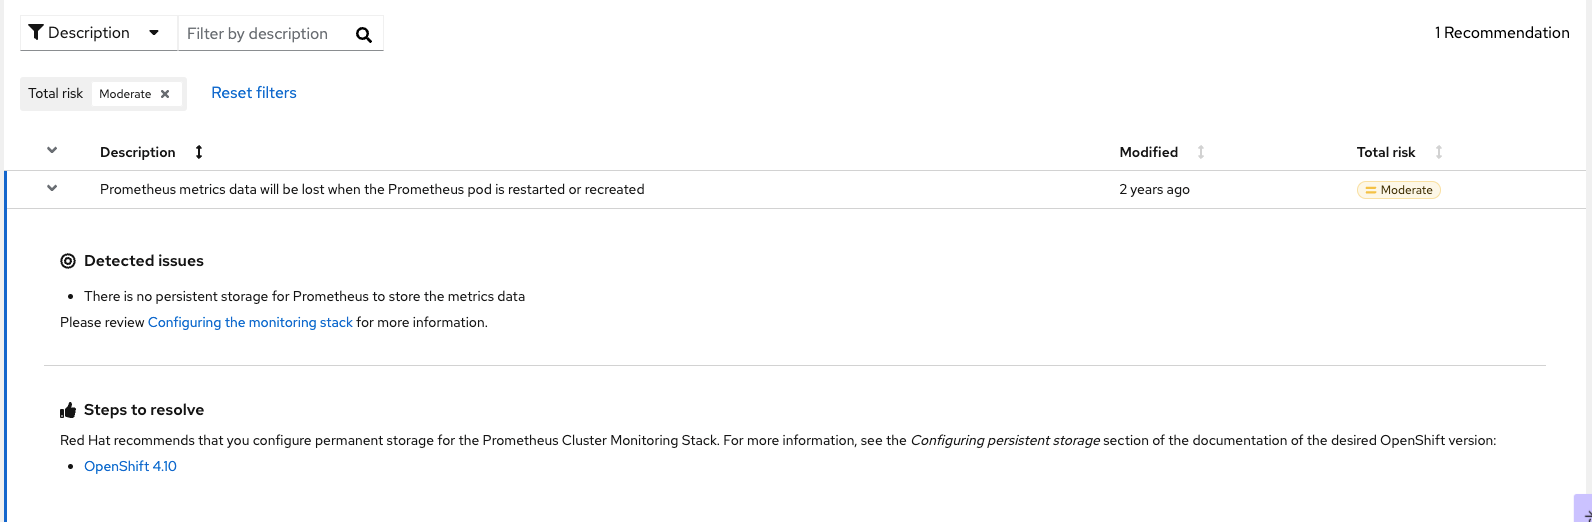
Task: Open the OpenShift 4.10 documentation link
Action: [130, 466]
